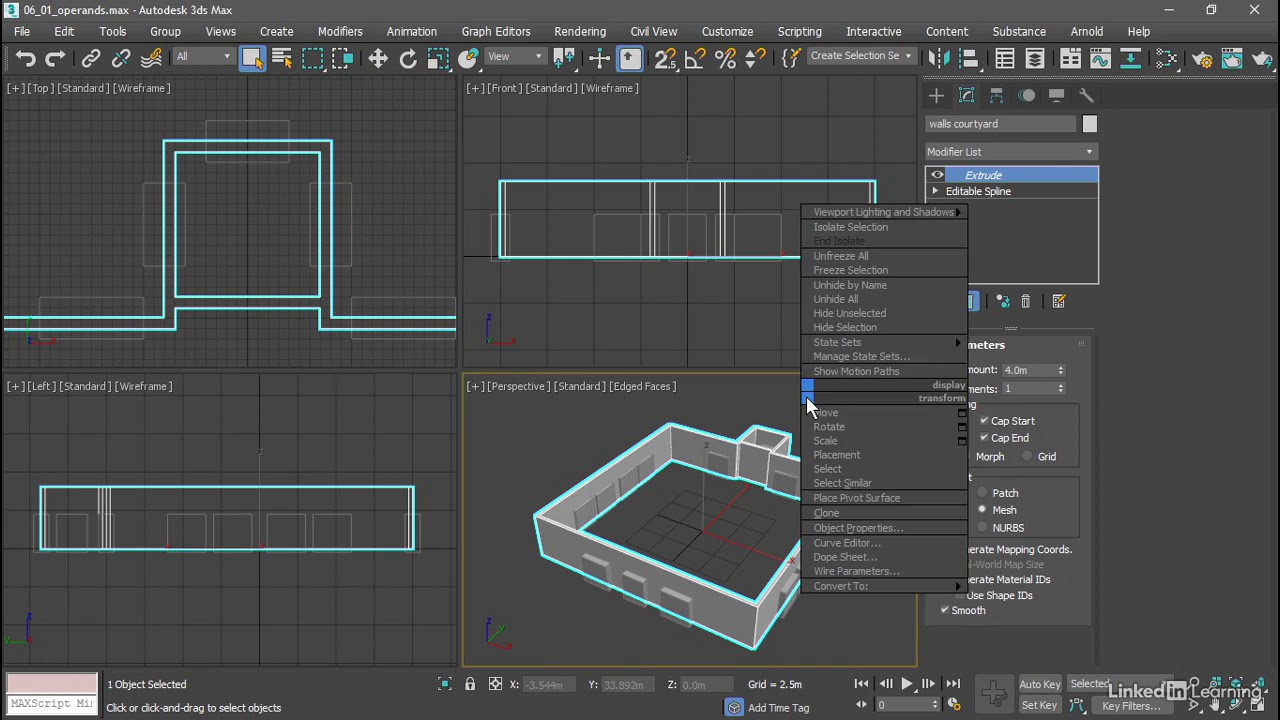The image size is (1280, 720).
Task: Open Render Setup teapot icon
Action: (x=1202, y=59)
